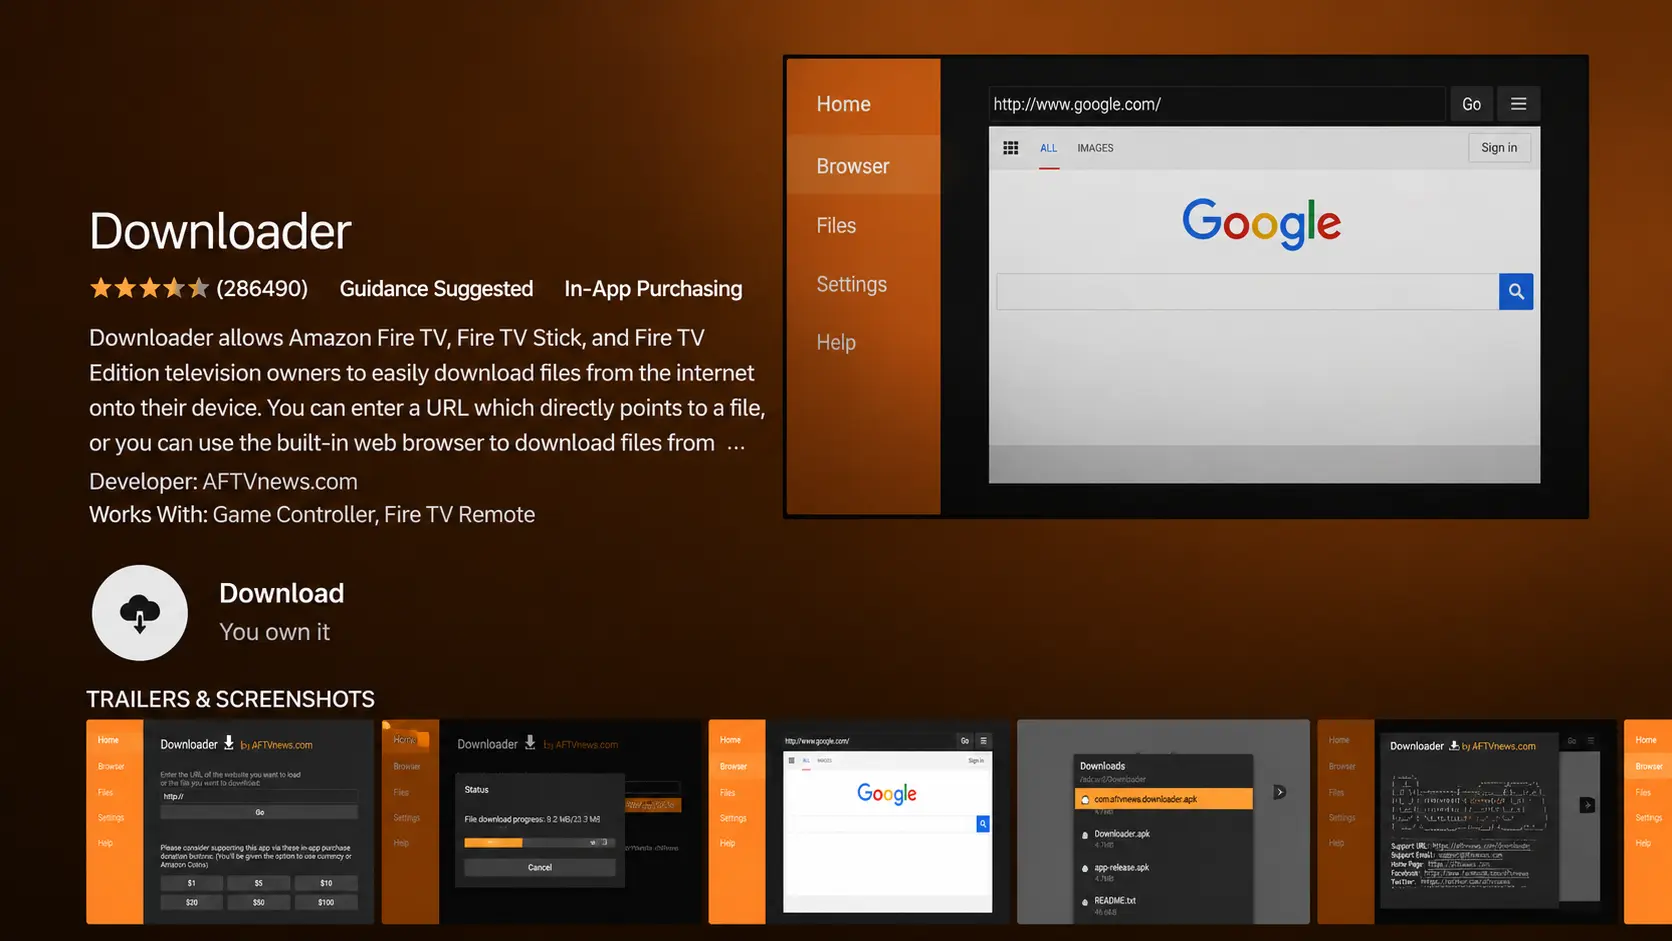
Task: Click the blue Google search magnifier icon
Action: pos(1516,291)
